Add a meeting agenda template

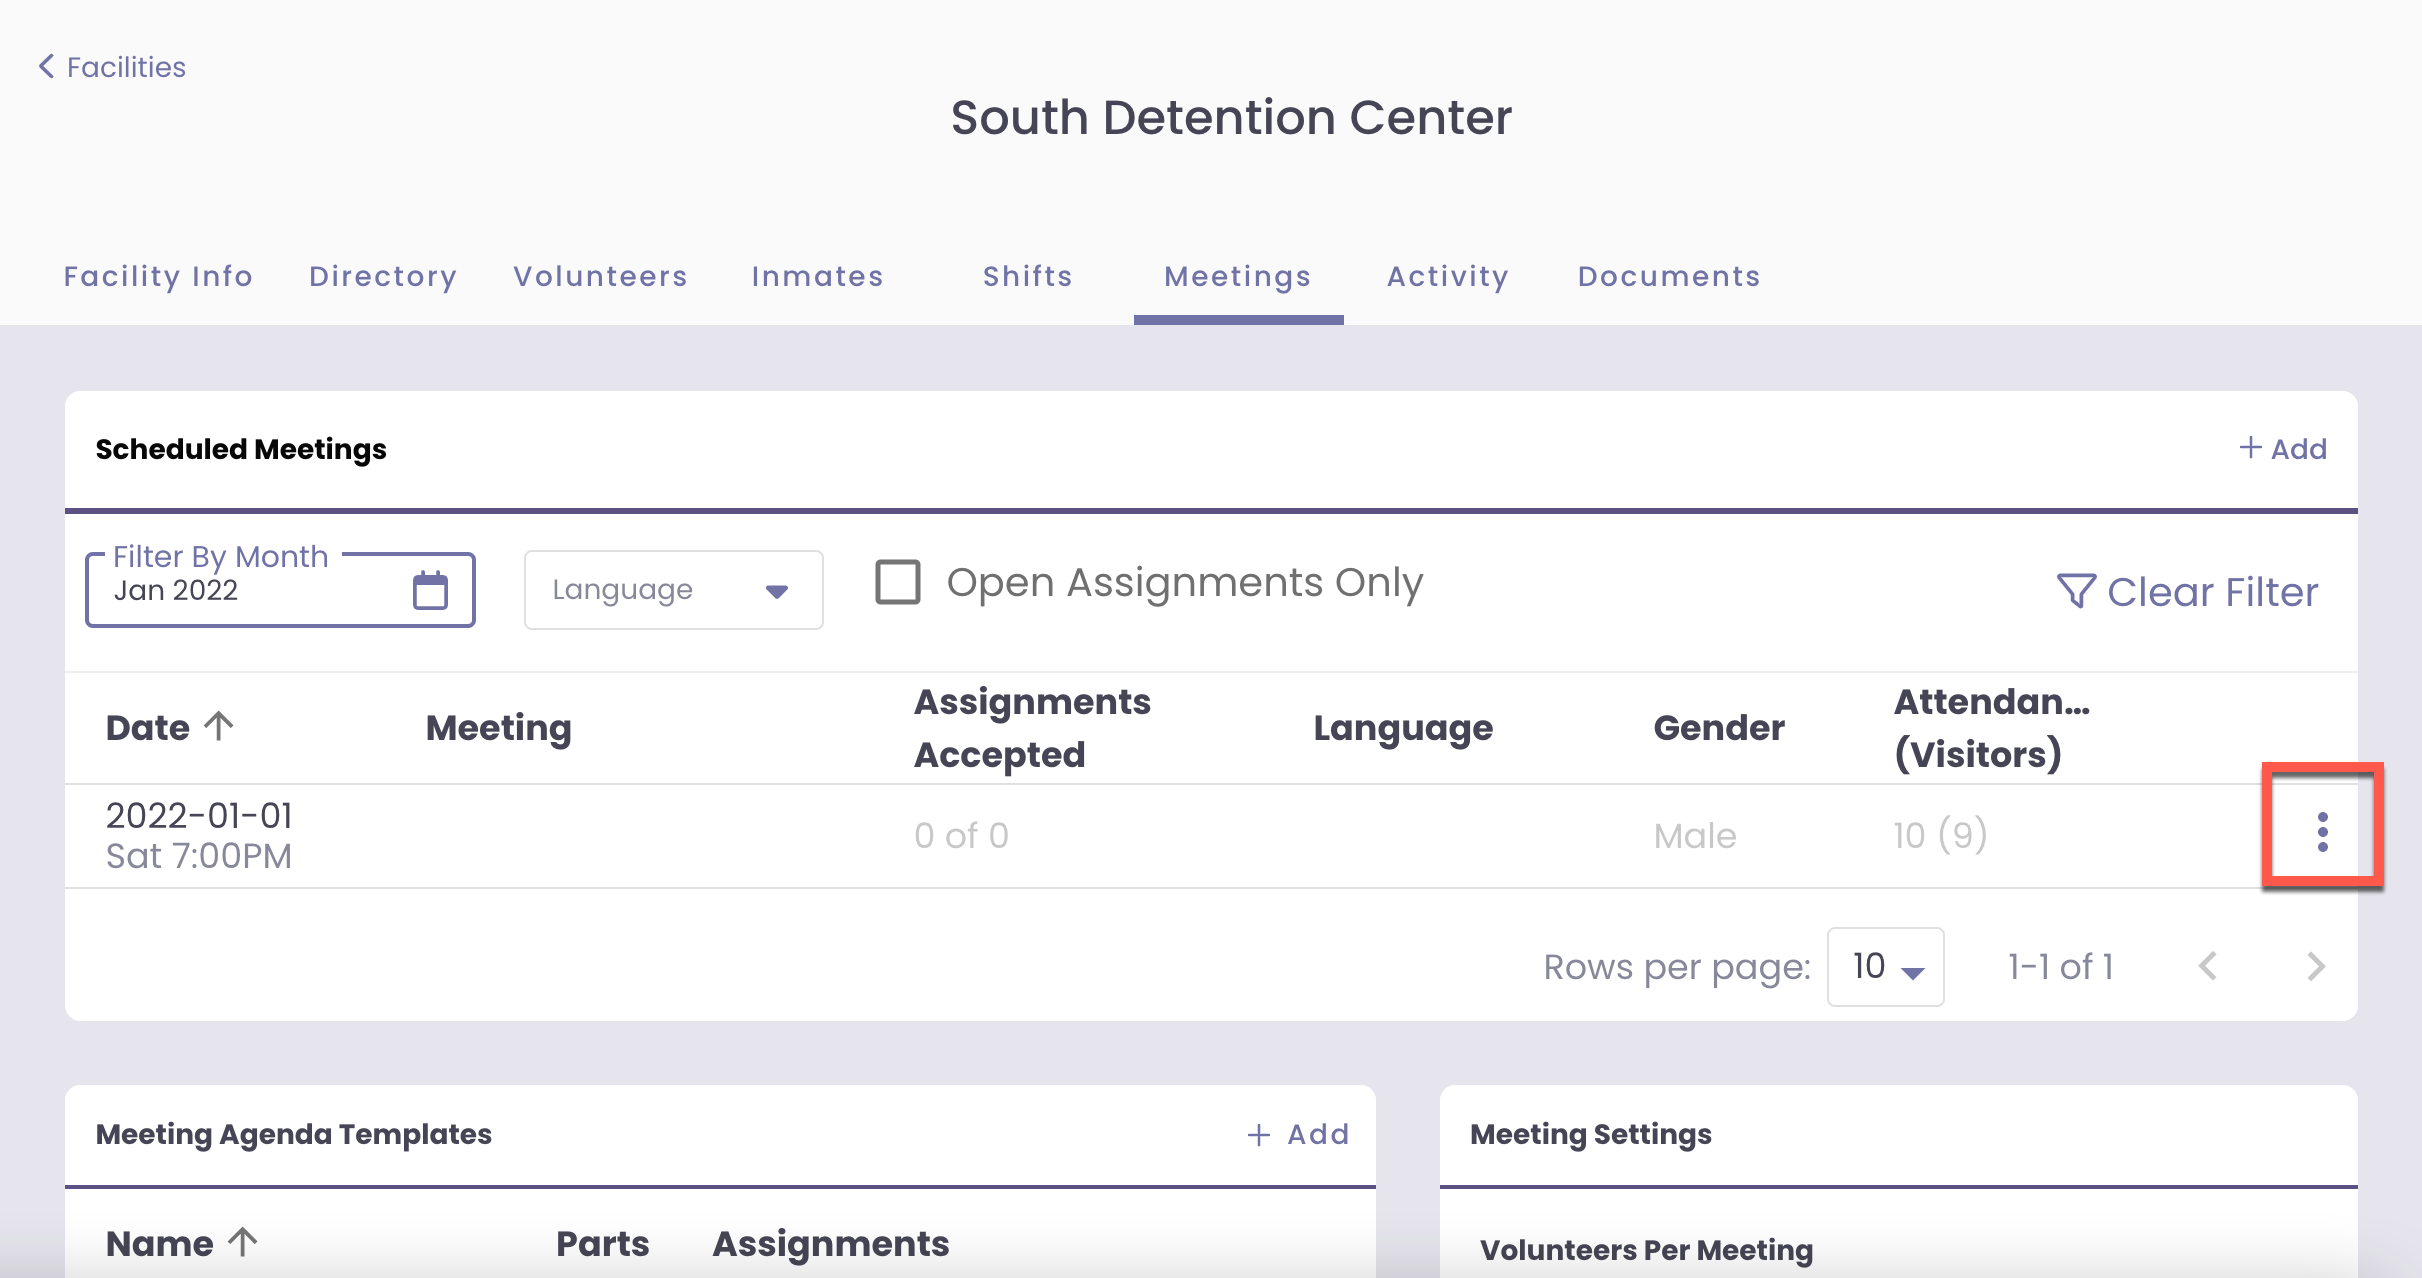[x=1298, y=1134]
